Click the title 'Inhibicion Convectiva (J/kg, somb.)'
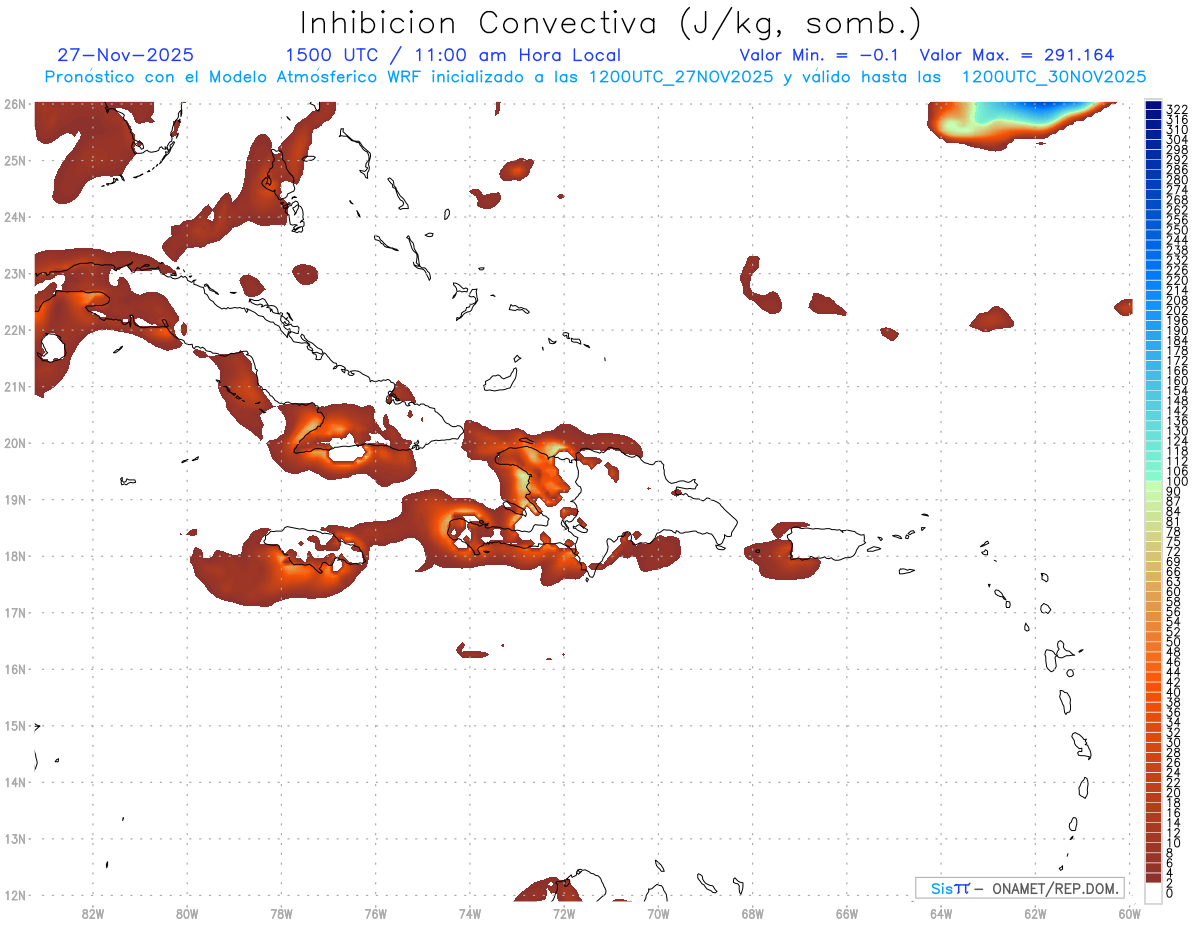 tap(611, 23)
